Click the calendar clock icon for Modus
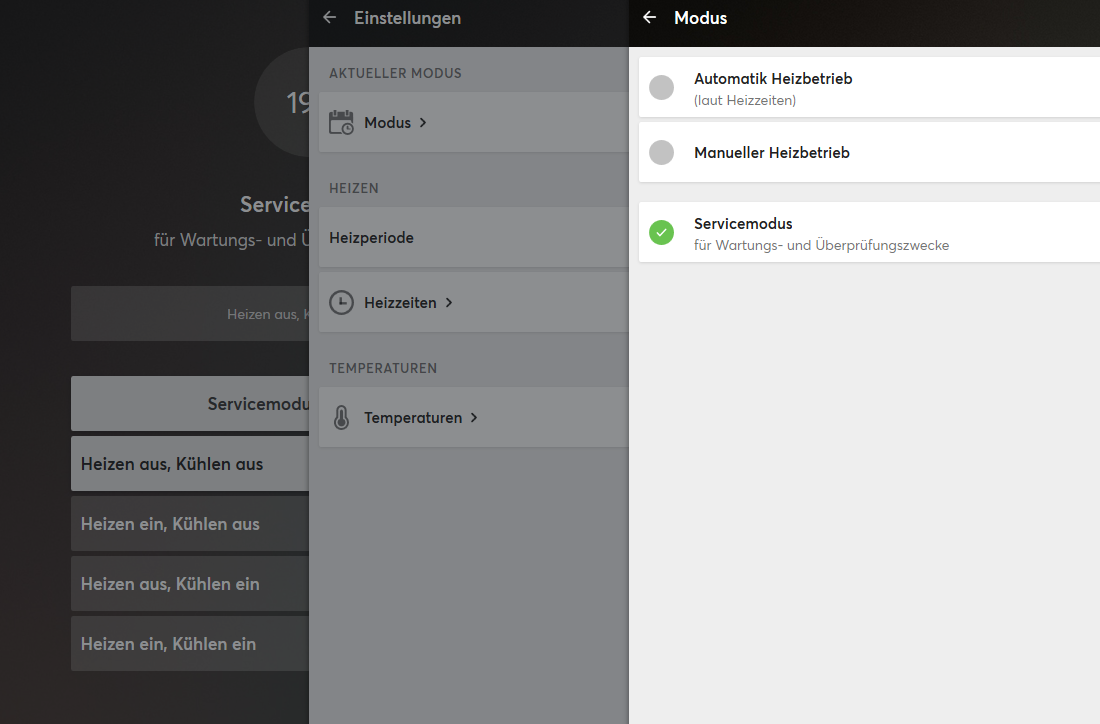This screenshot has height=724, width=1100. 341,122
